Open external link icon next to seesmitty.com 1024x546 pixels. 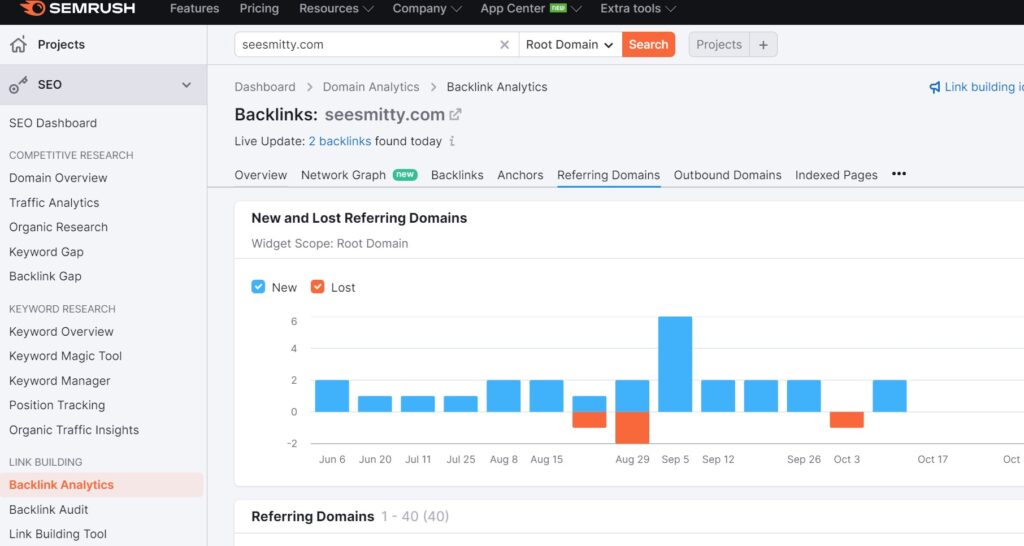(455, 114)
